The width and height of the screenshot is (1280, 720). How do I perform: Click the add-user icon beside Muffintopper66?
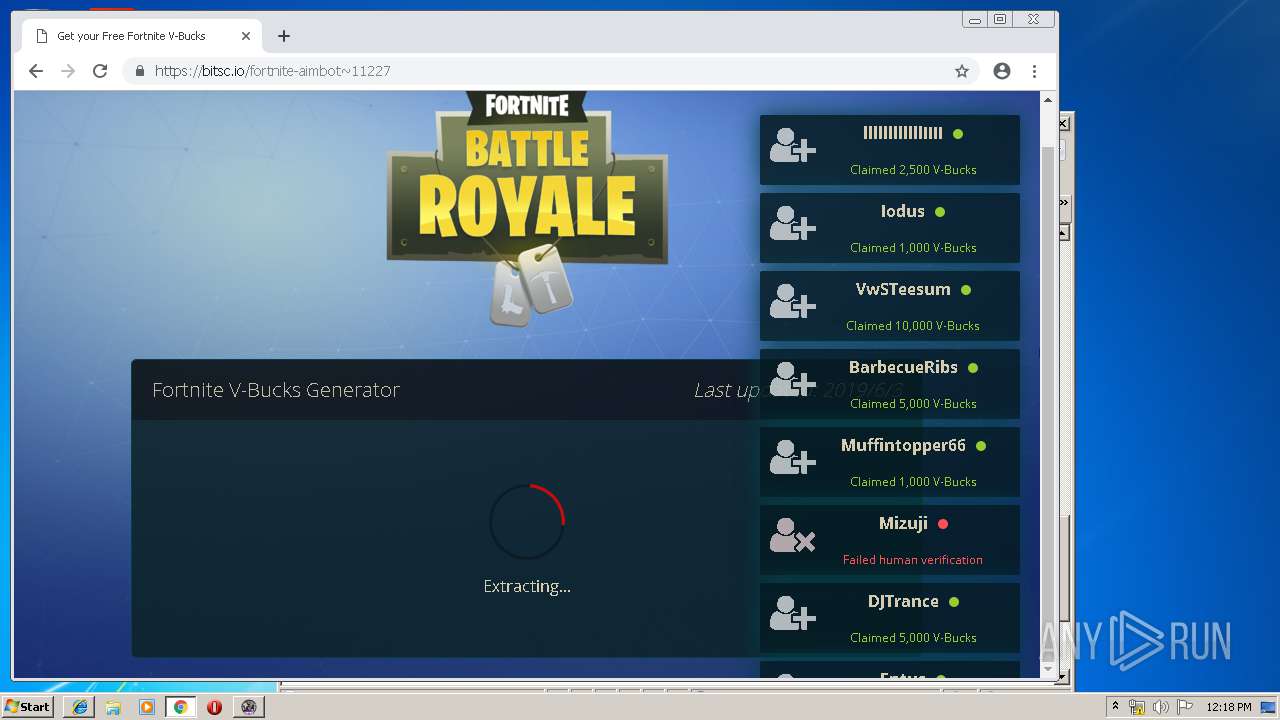793,457
